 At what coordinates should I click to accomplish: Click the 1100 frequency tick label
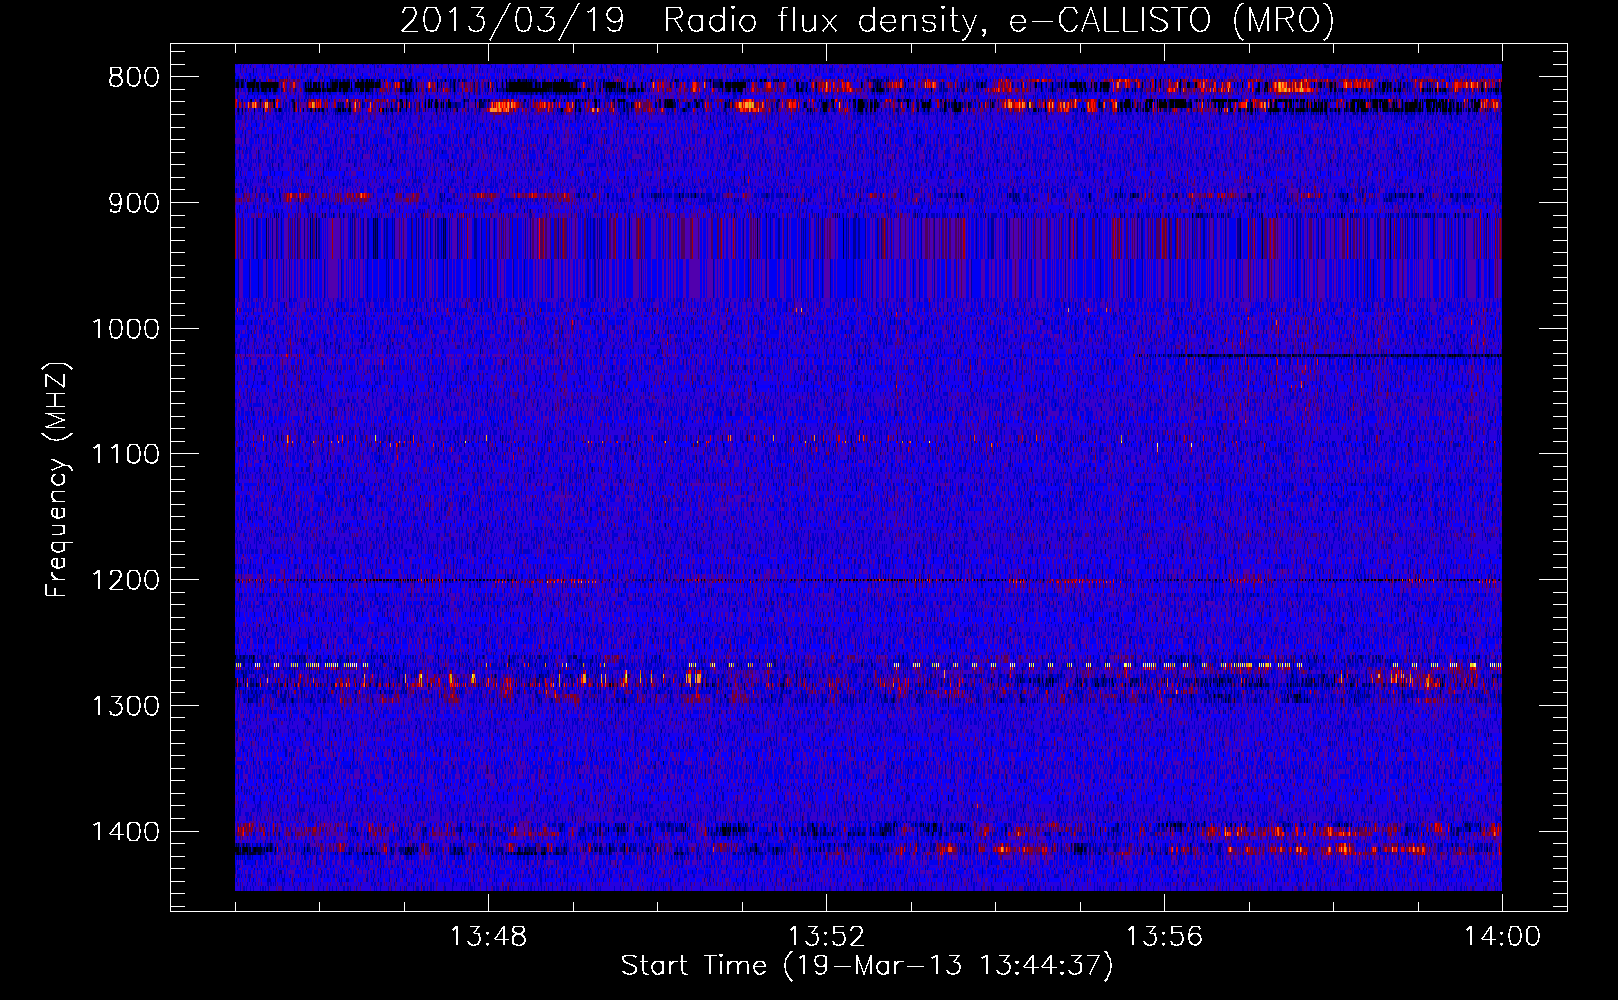point(125,455)
